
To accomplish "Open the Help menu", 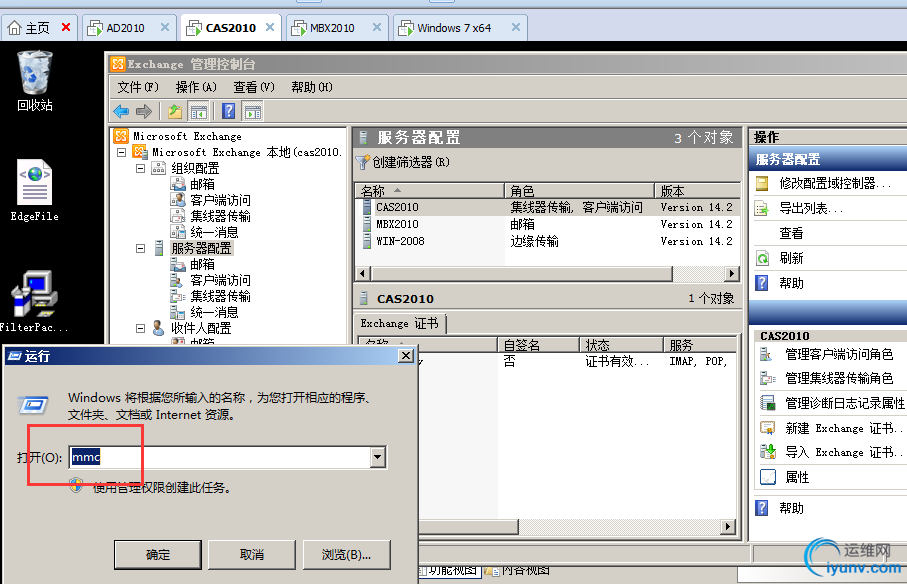I will [312, 87].
